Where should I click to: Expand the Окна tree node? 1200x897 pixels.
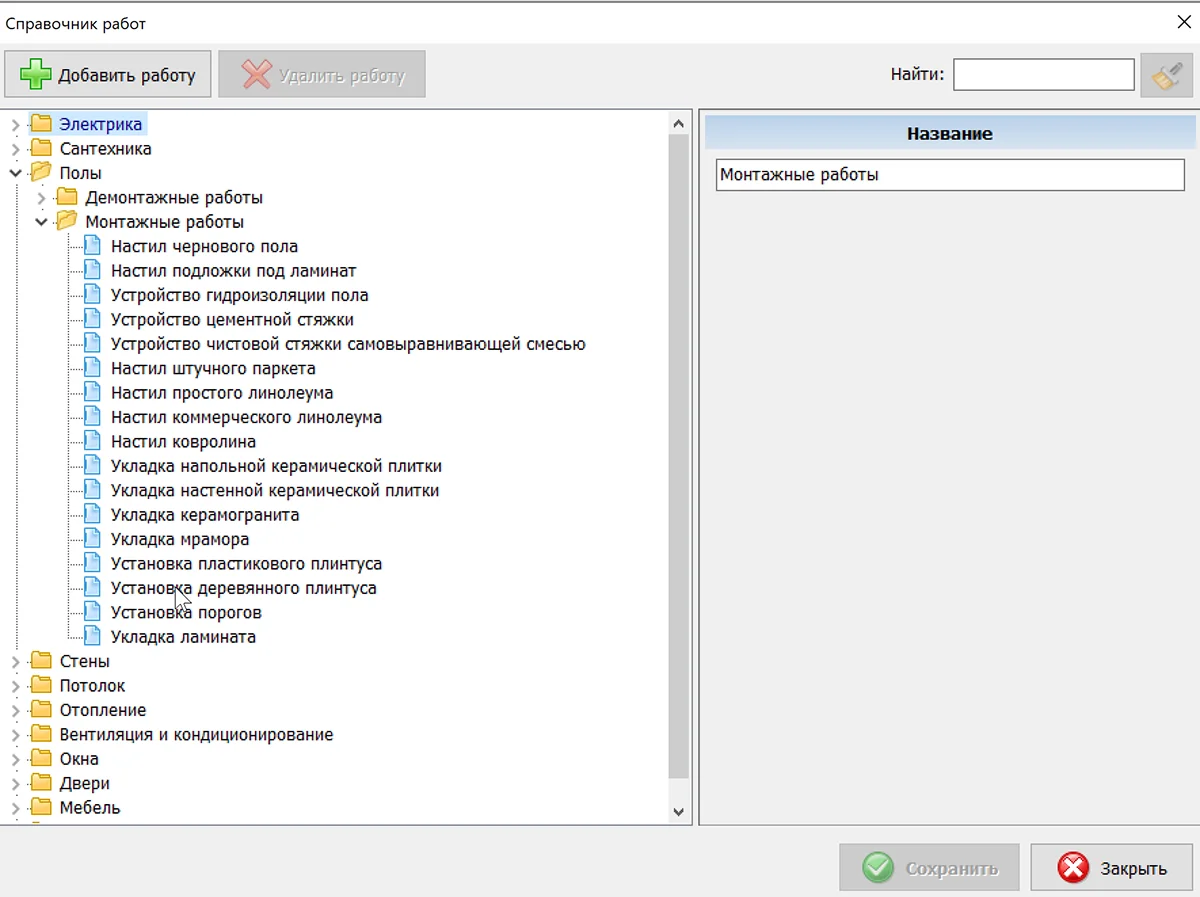click(x=15, y=759)
